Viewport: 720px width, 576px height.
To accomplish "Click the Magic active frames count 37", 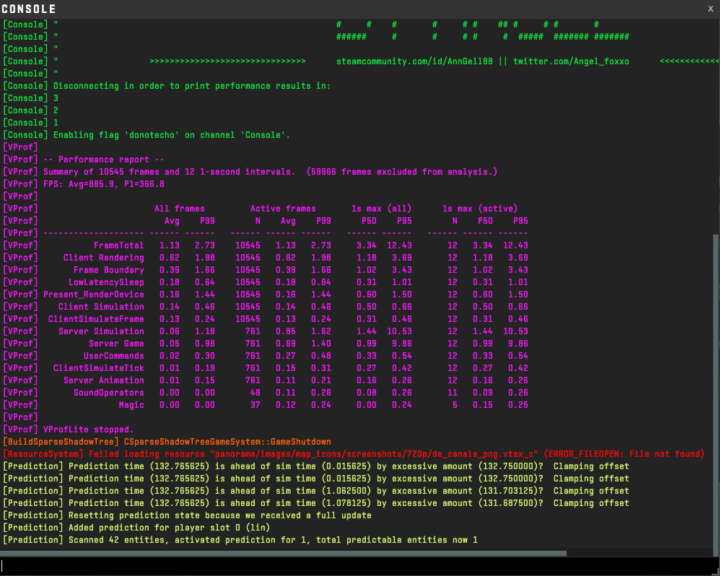I will pyautogui.click(x=255, y=405).
